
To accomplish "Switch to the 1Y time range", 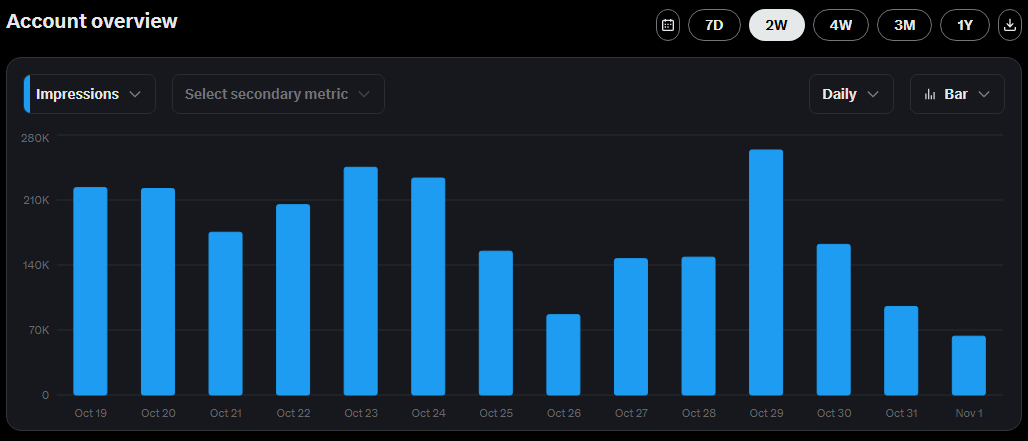I will [965, 25].
